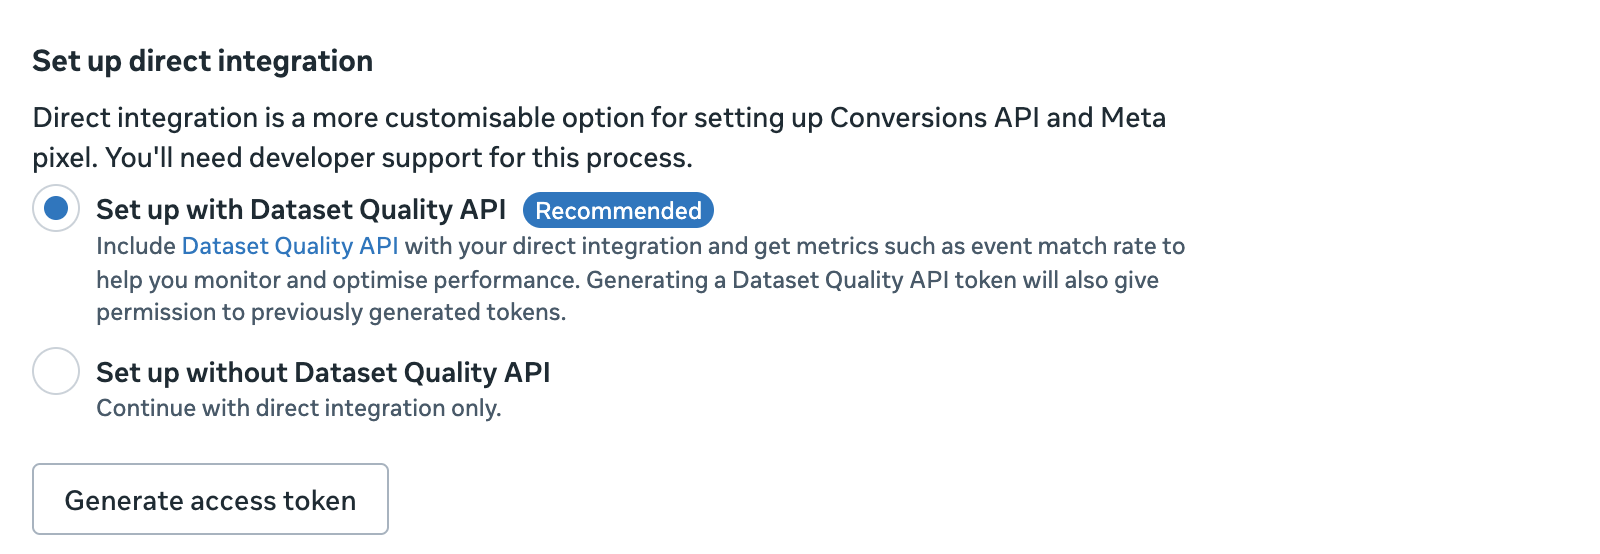The height and width of the screenshot is (554, 1600).
Task: Click the blue Recommended badge
Action: tap(618, 210)
